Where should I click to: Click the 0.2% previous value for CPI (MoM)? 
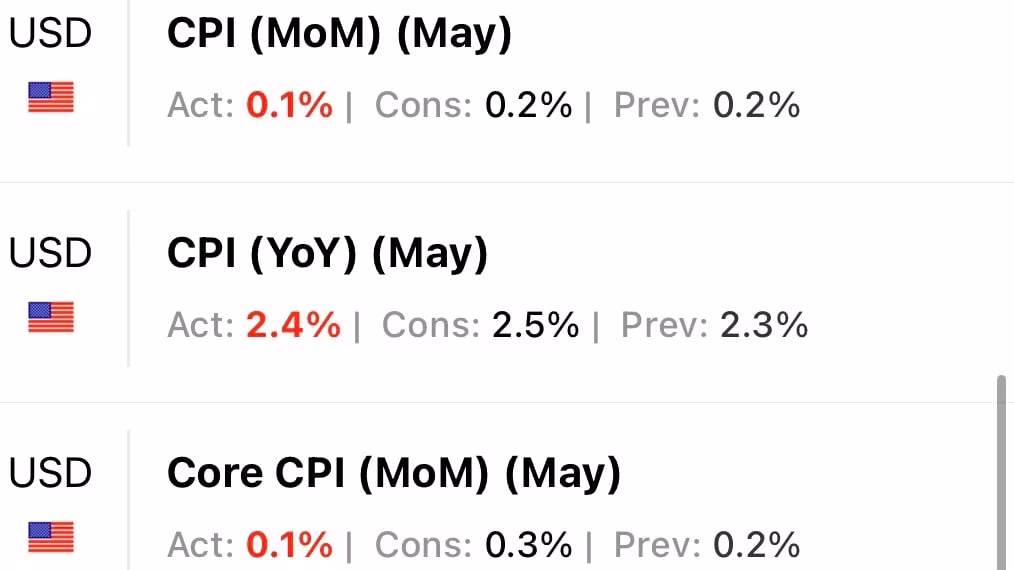pyautogui.click(x=757, y=105)
